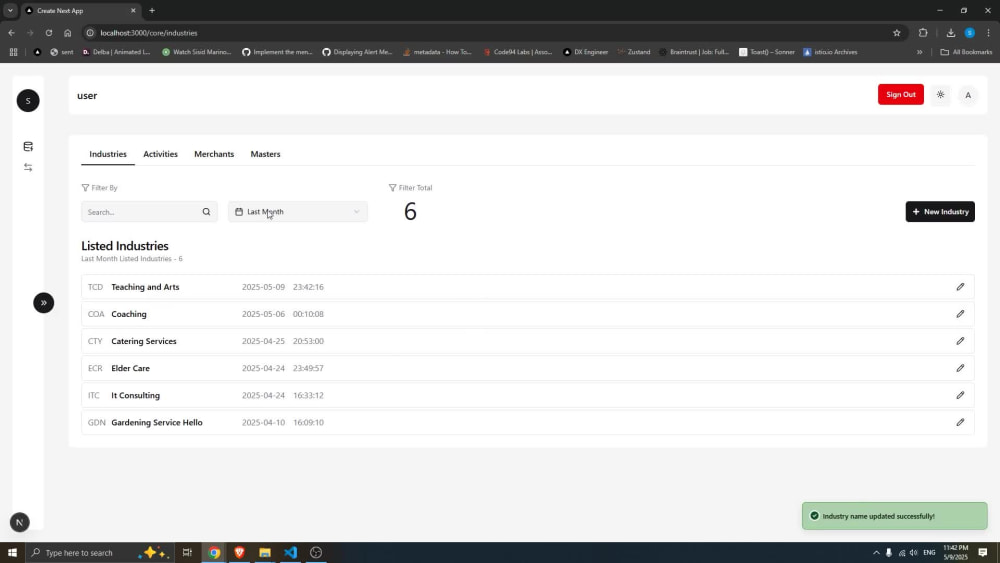This screenshot has width=1000, height=563.
Task: Click the S avatar in sidebar
Action: point(28,101)
